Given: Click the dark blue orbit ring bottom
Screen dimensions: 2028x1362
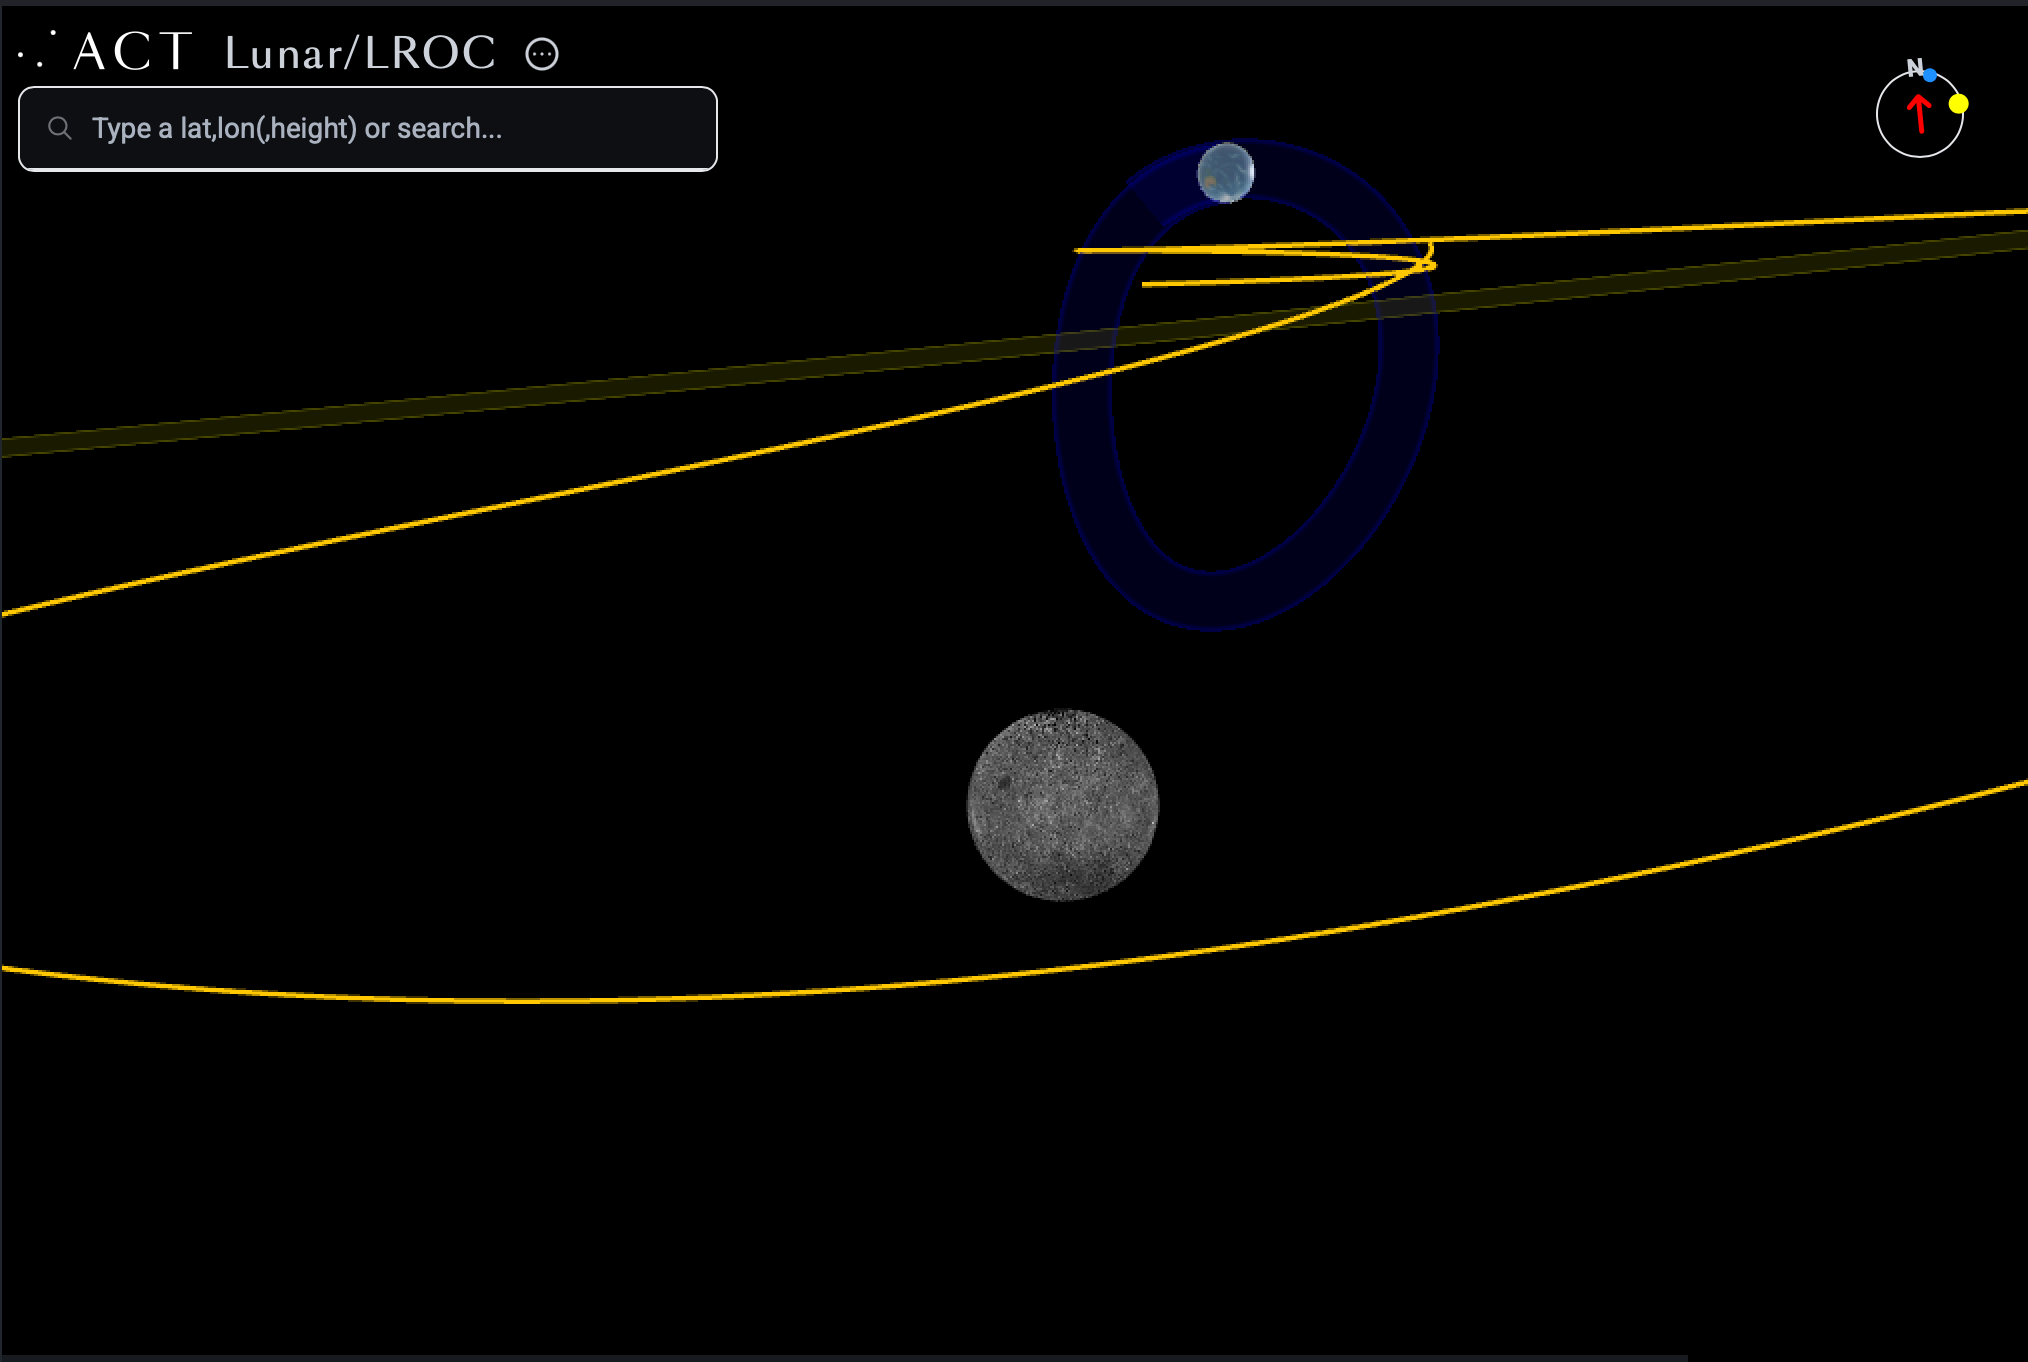Looking at the screenshot, I should [1212, 601].
